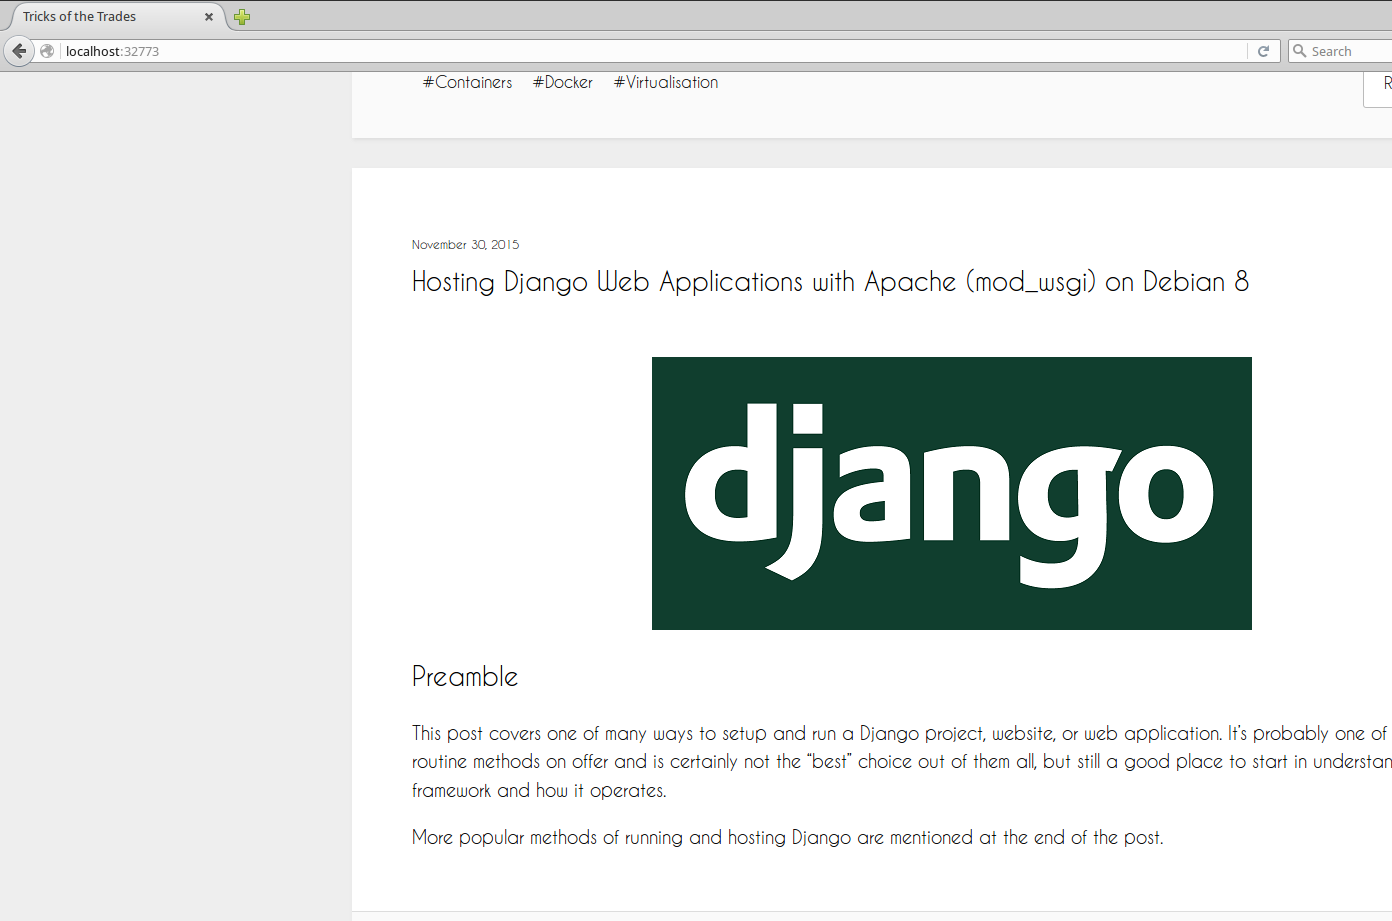
Task: Open the #Docker tag link
Action: (x=563, y=83)
